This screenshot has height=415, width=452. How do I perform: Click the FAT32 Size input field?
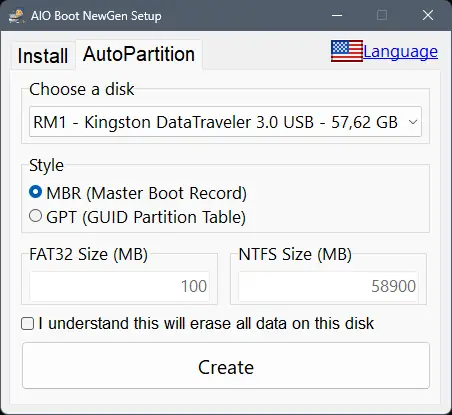[x=119, y=286]
